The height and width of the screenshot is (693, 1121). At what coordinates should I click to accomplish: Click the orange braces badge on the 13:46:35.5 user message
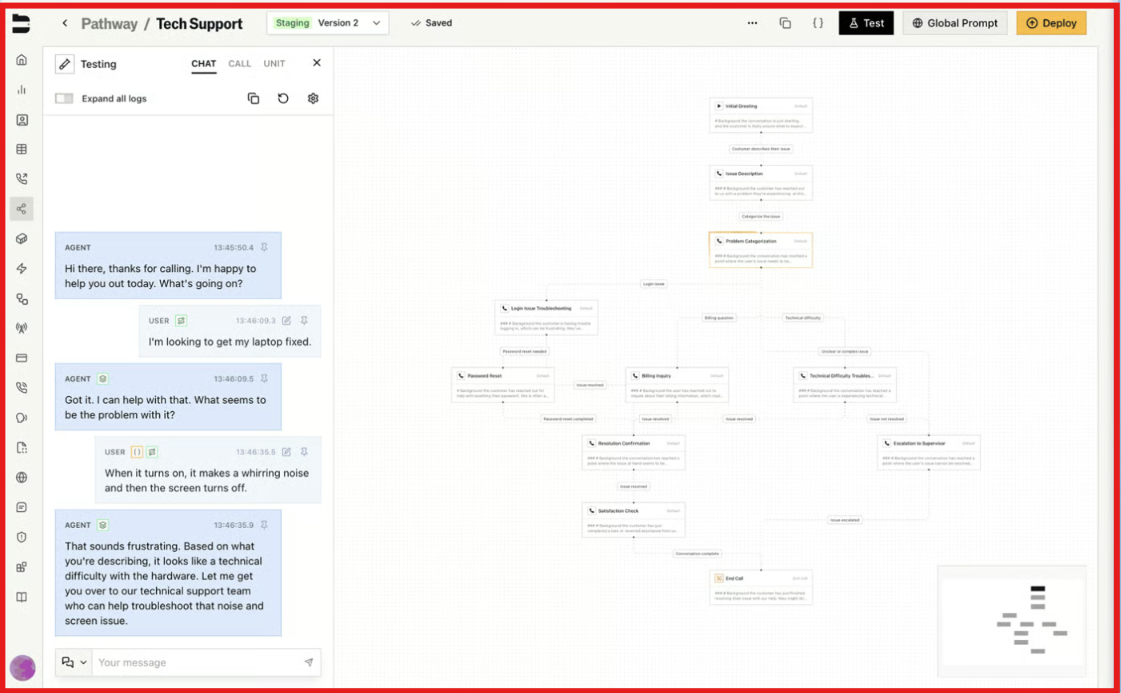(x=137, y=452)
